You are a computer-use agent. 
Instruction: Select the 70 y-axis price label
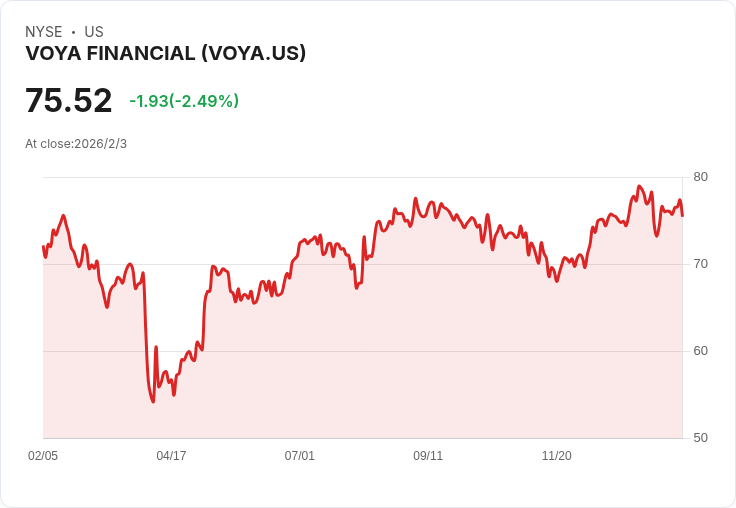point(700,264)
